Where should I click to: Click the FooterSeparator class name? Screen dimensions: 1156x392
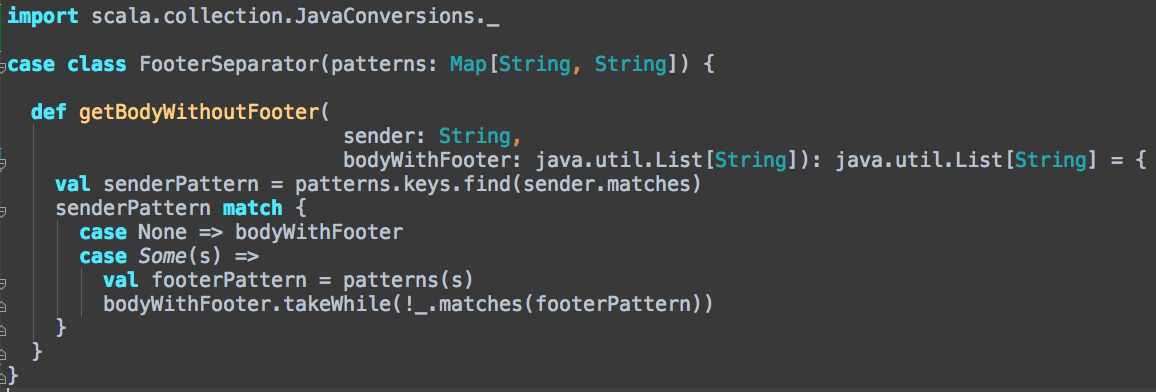229,64
